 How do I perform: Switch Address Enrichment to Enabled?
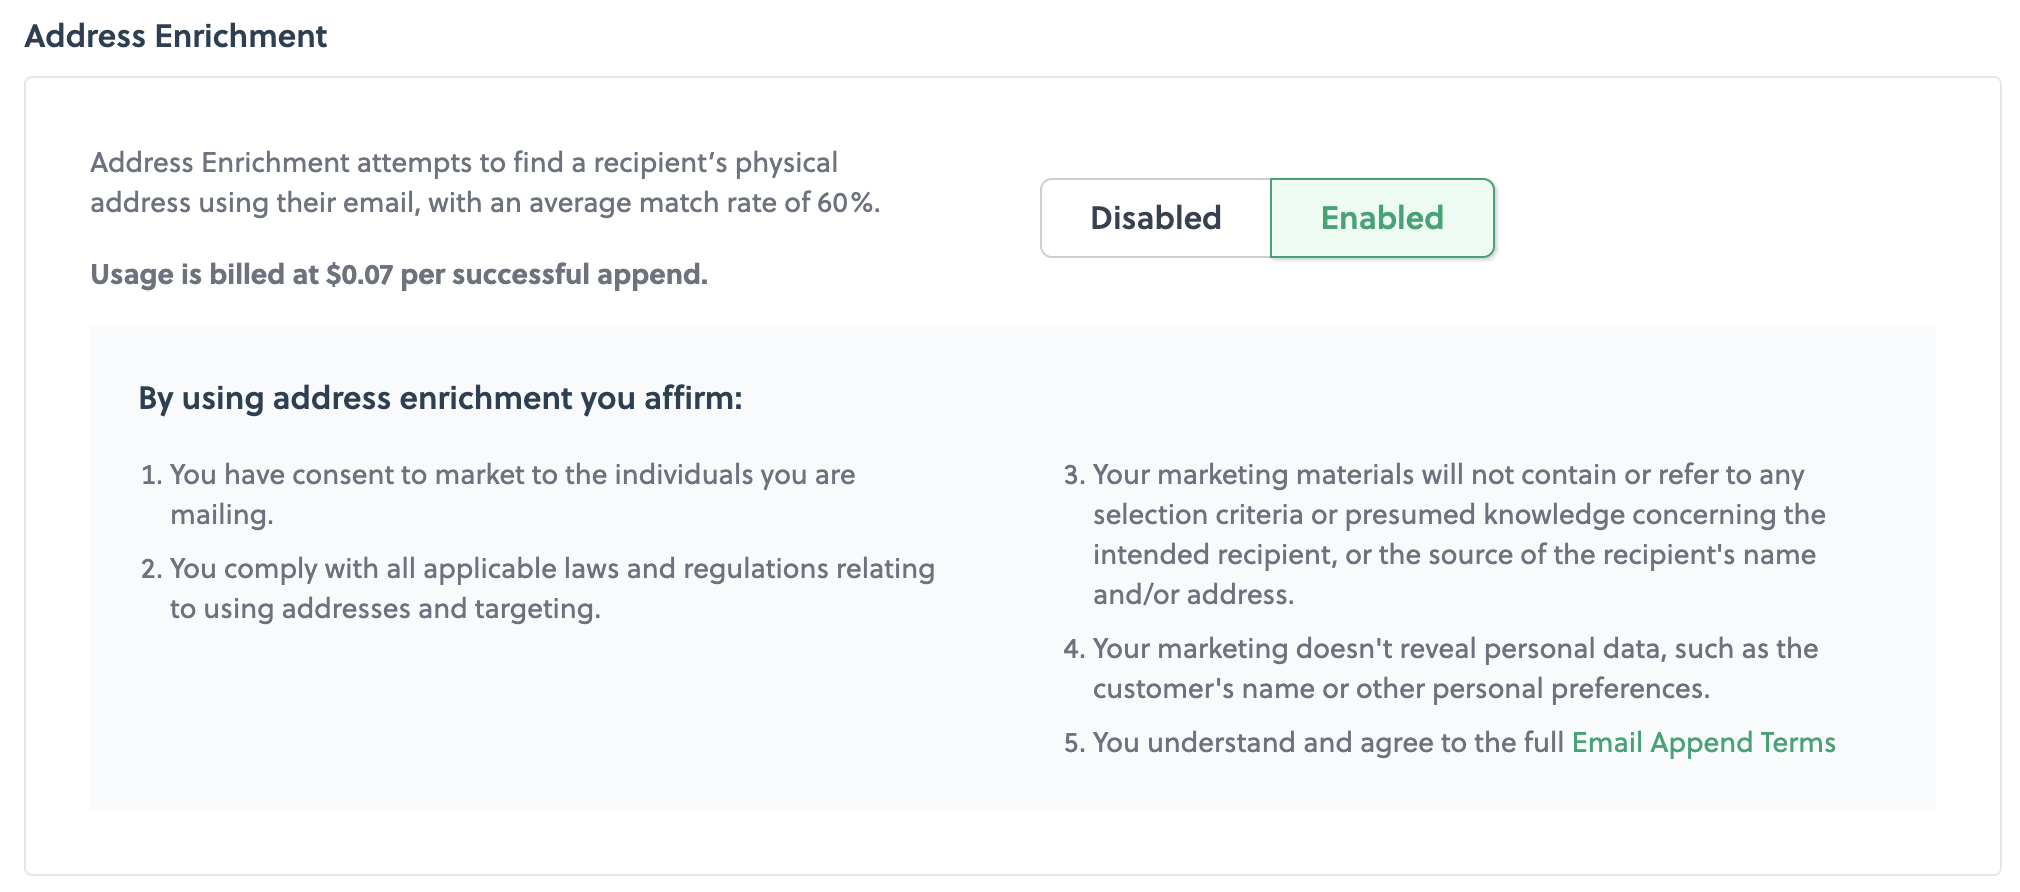point(1382,218)
